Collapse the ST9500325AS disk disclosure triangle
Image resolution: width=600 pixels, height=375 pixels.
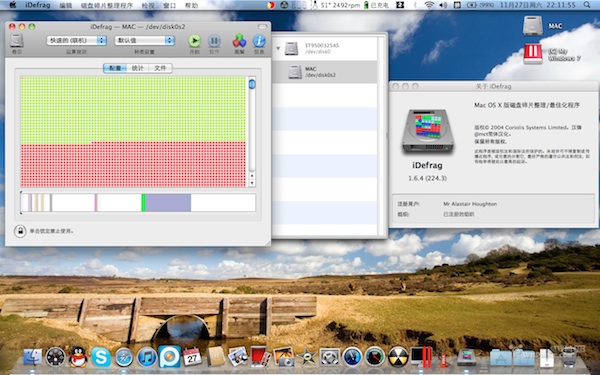[x=278, y=49]
